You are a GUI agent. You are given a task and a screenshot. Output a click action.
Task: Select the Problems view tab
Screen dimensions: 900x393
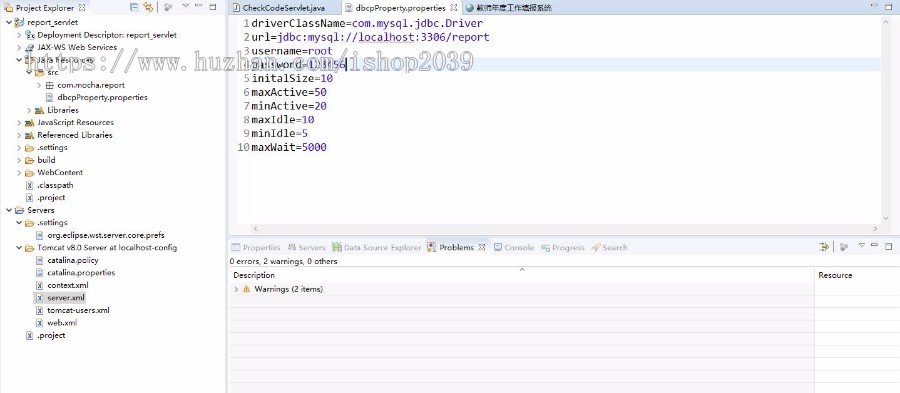coord(451,248)
